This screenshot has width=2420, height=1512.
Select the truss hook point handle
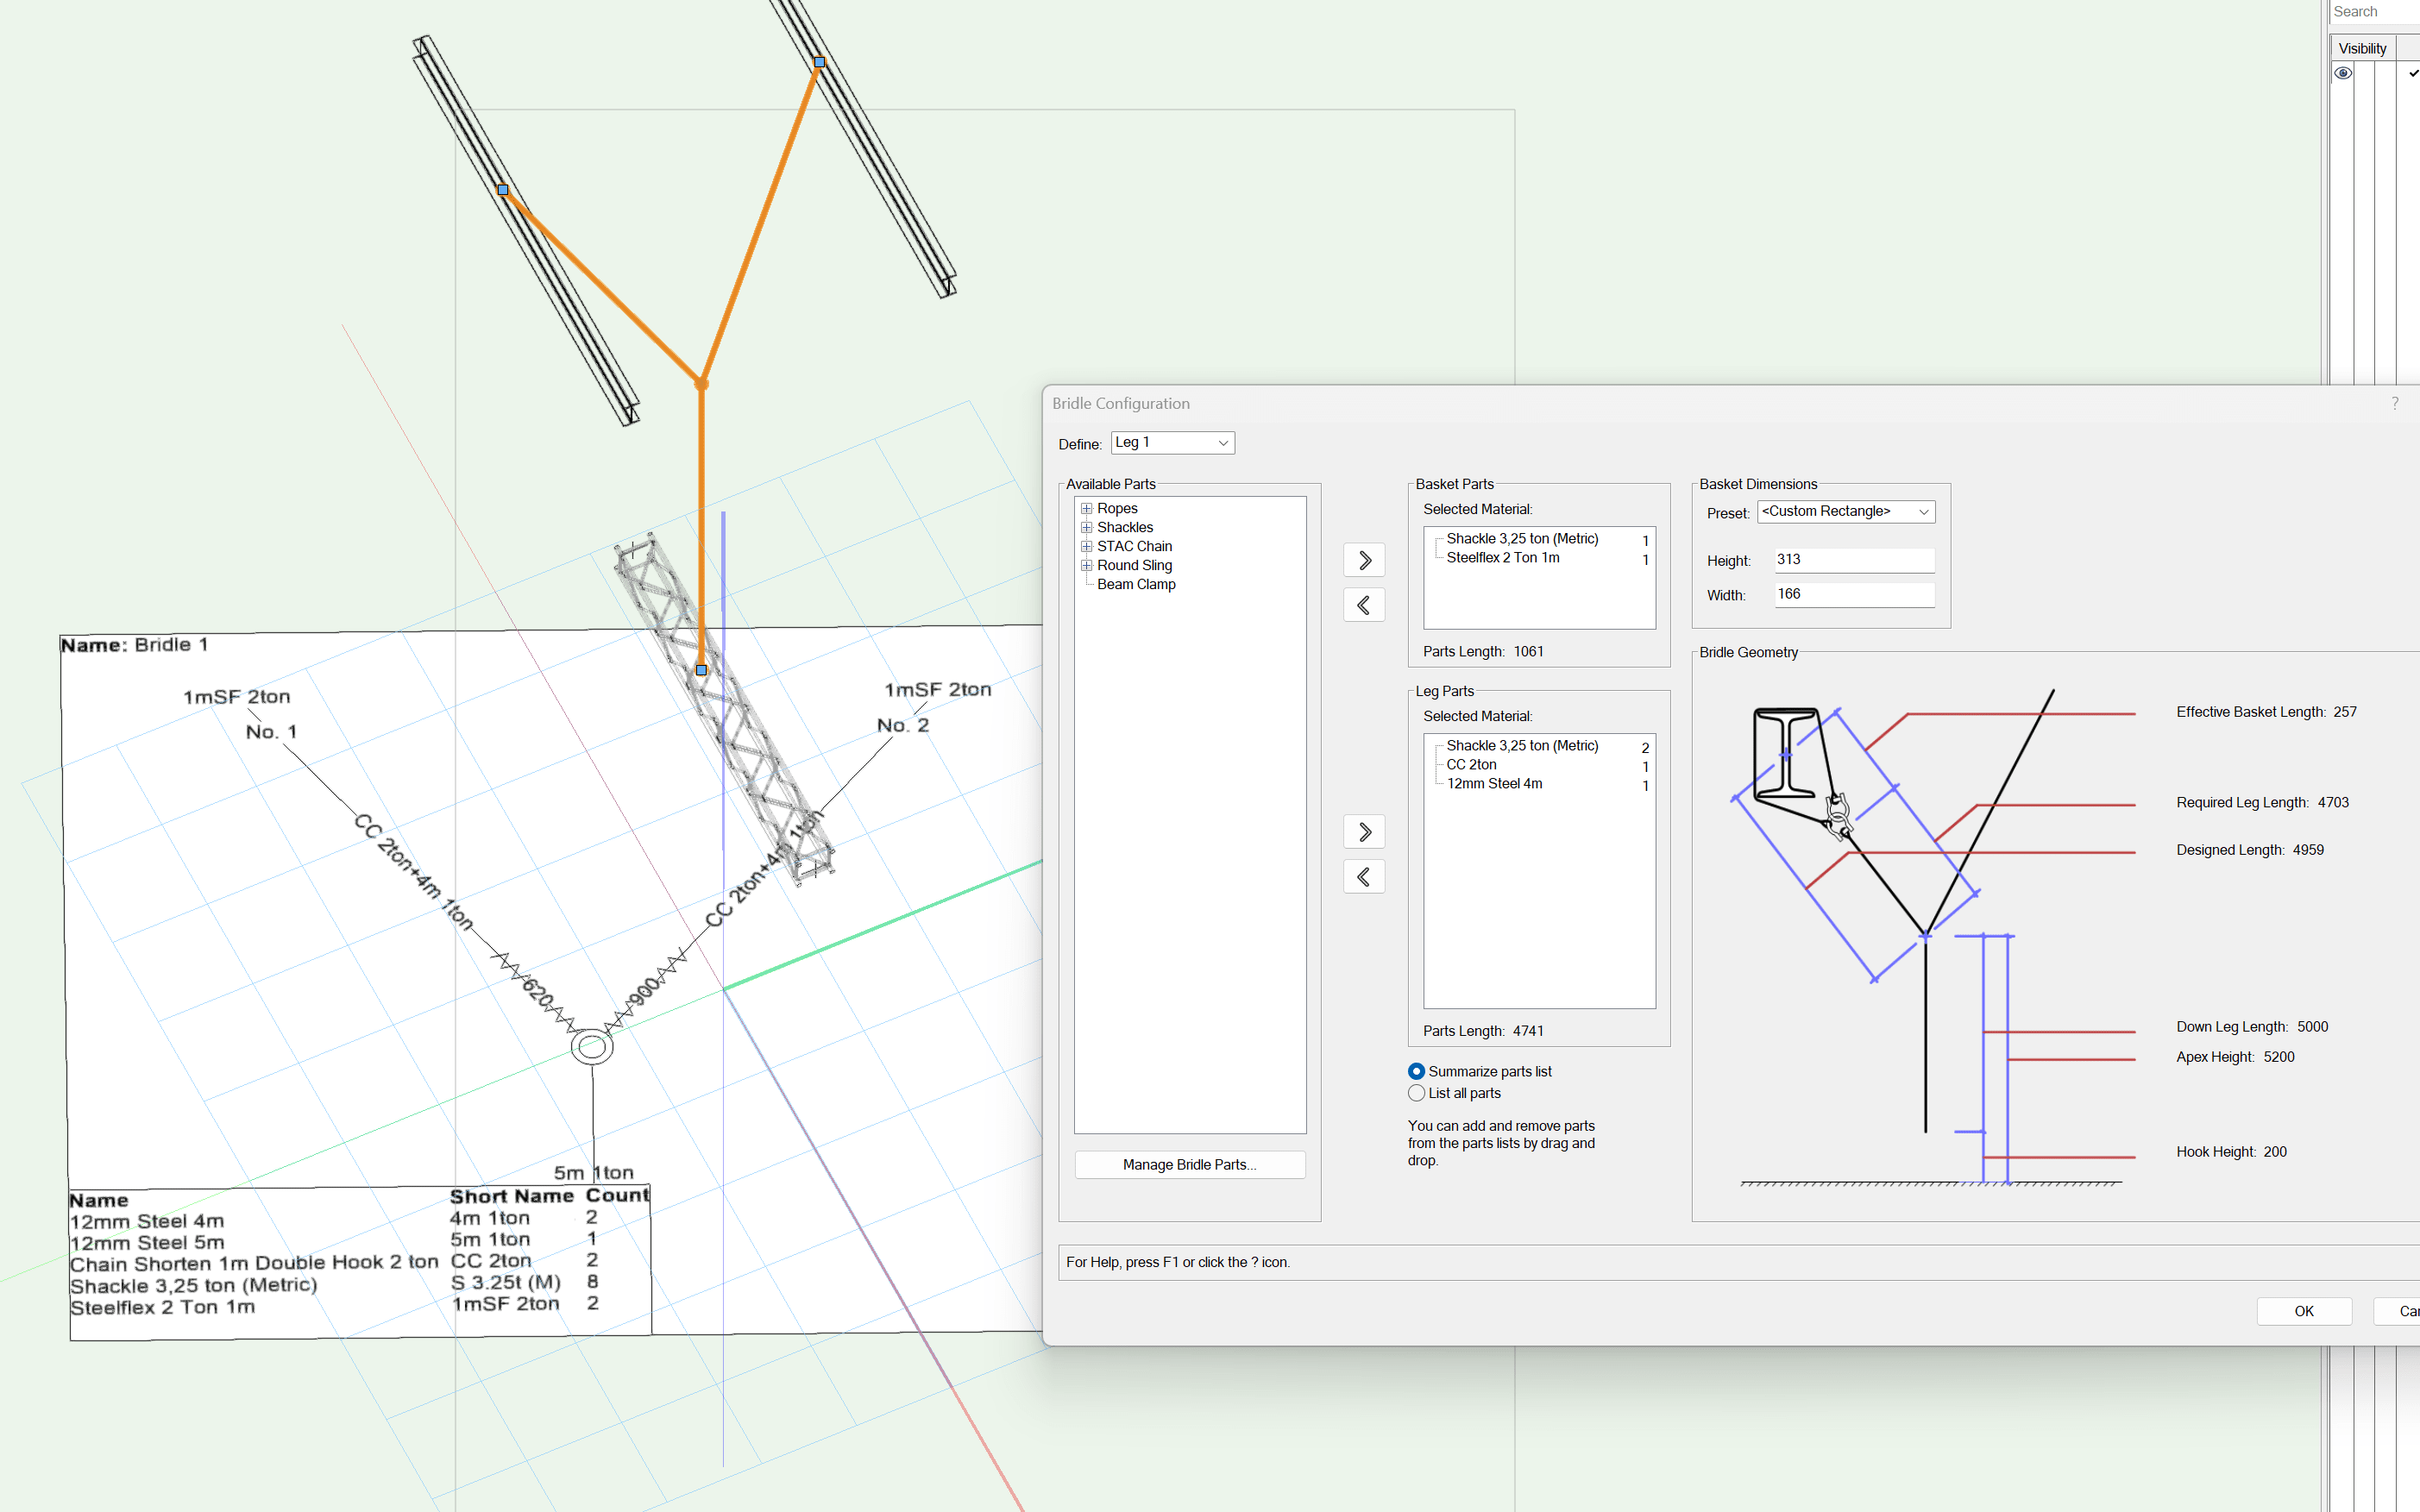pos(701,670)
